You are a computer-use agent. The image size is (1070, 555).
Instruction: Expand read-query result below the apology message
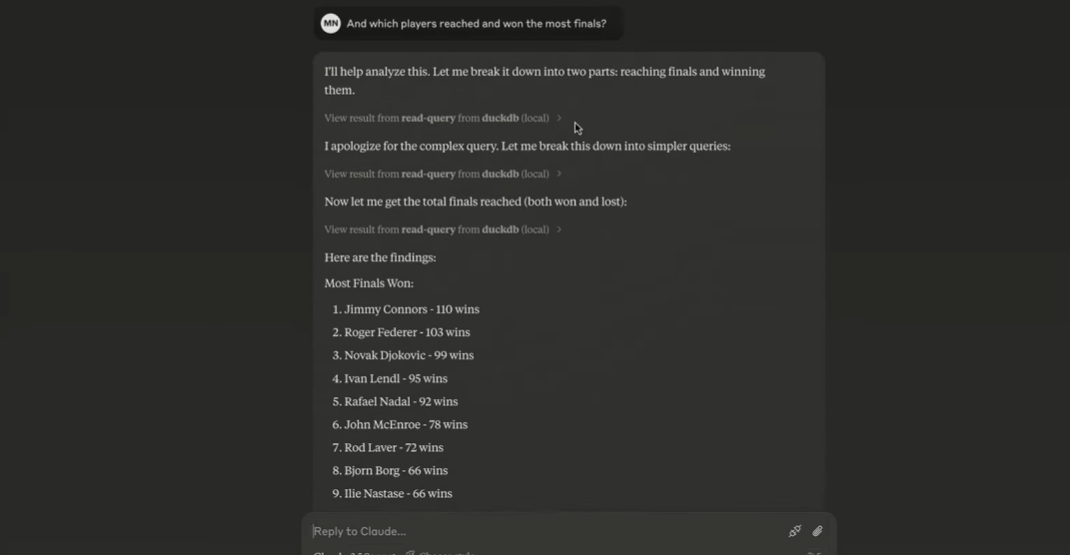pyautogui.click(x=443, y=174)
